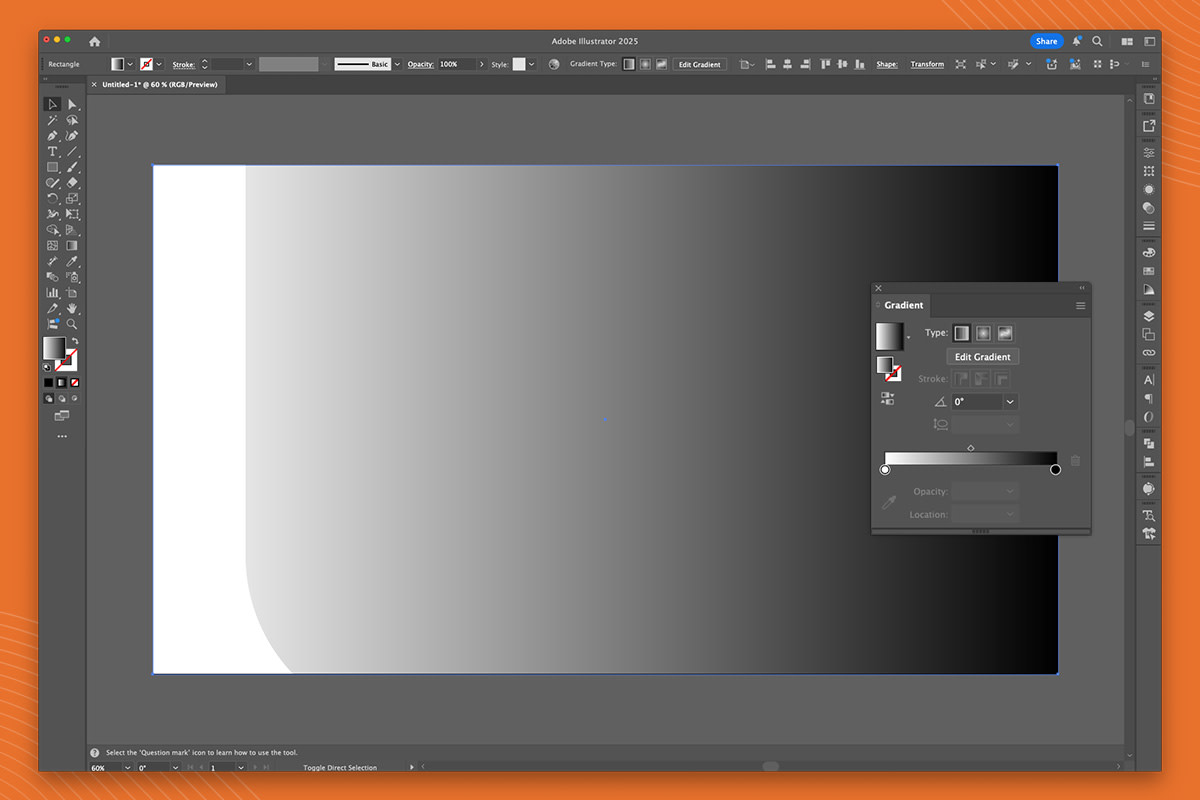Screen dimensions: 1200x800
Task: Click the underlined Stroke label in control bar
Action: [x=183, y=64]
